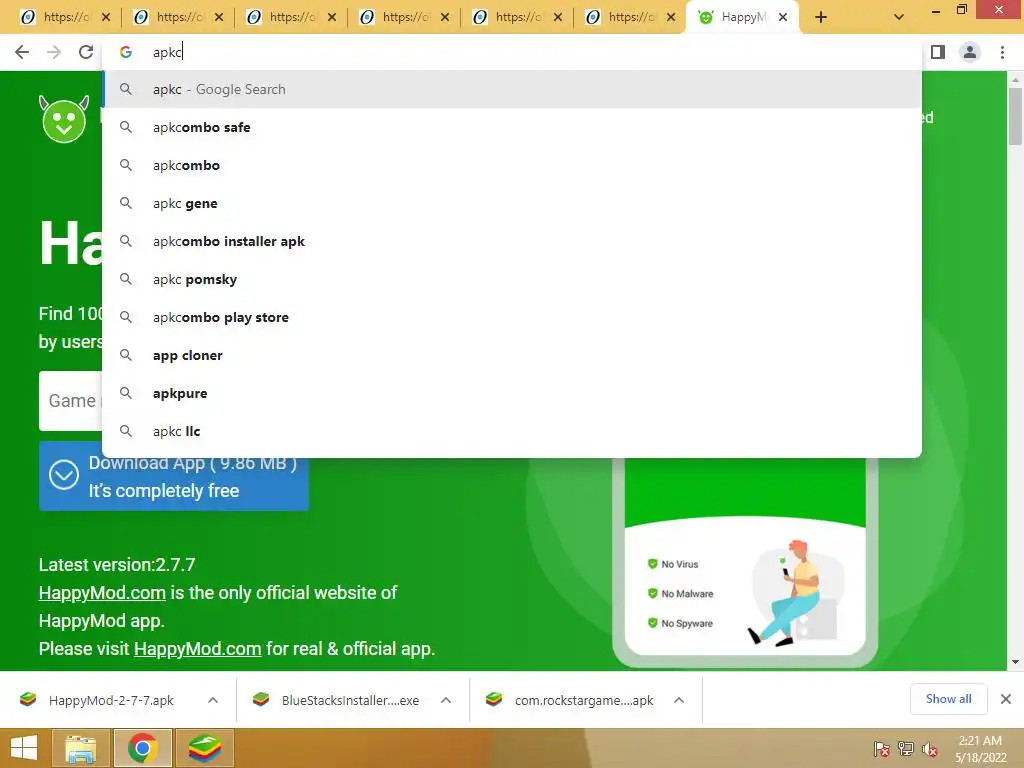This screenshot has height=768, width=1024.
Task: Open the tab search chevron
Action: click(899, 18)
